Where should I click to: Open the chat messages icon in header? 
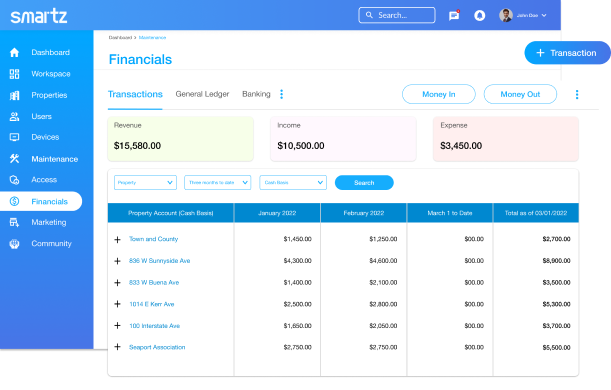coord(454,16)
